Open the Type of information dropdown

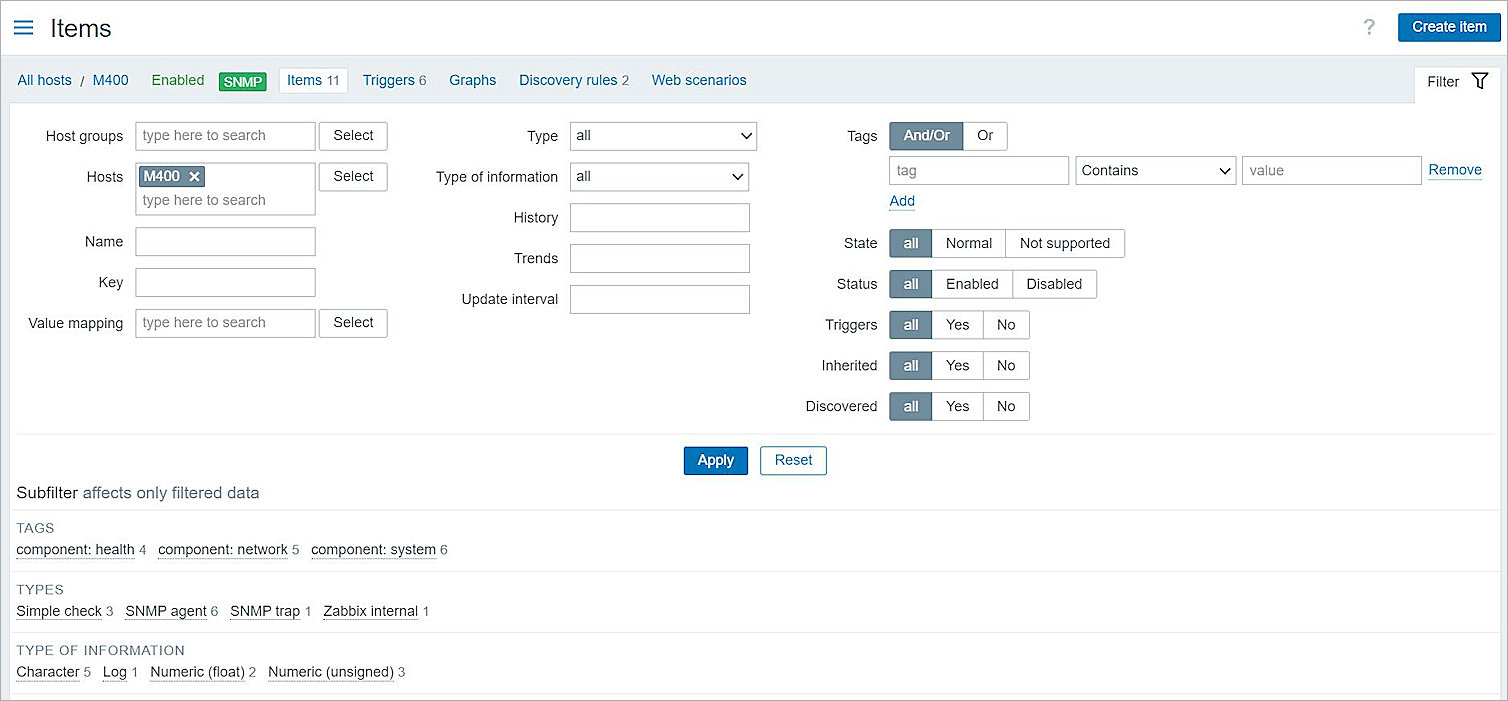click(659, 176)
